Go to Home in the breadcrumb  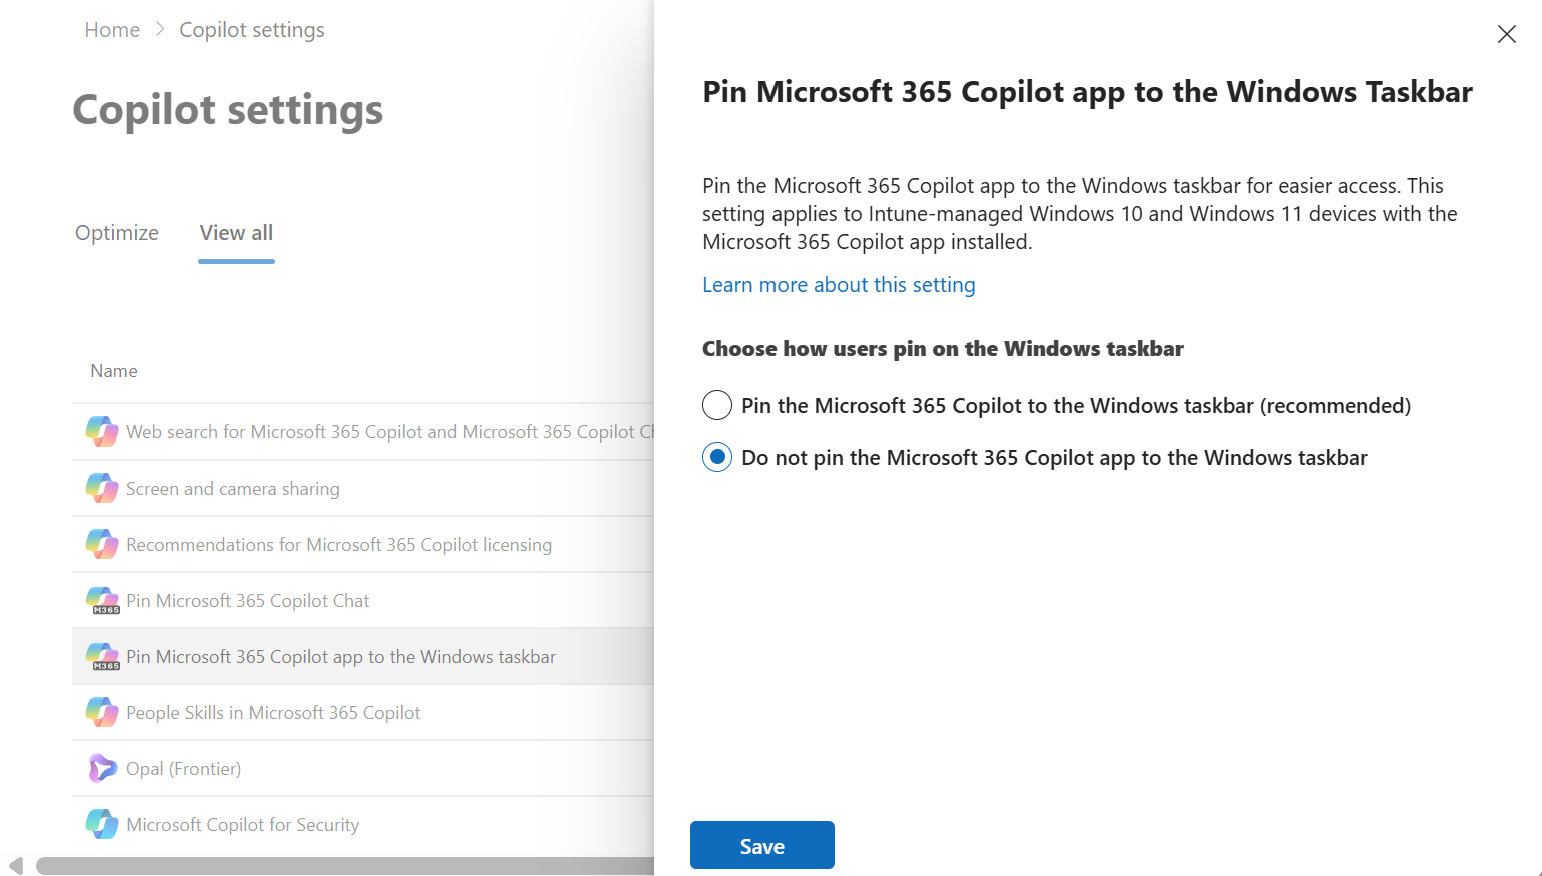tap(112, 30)
